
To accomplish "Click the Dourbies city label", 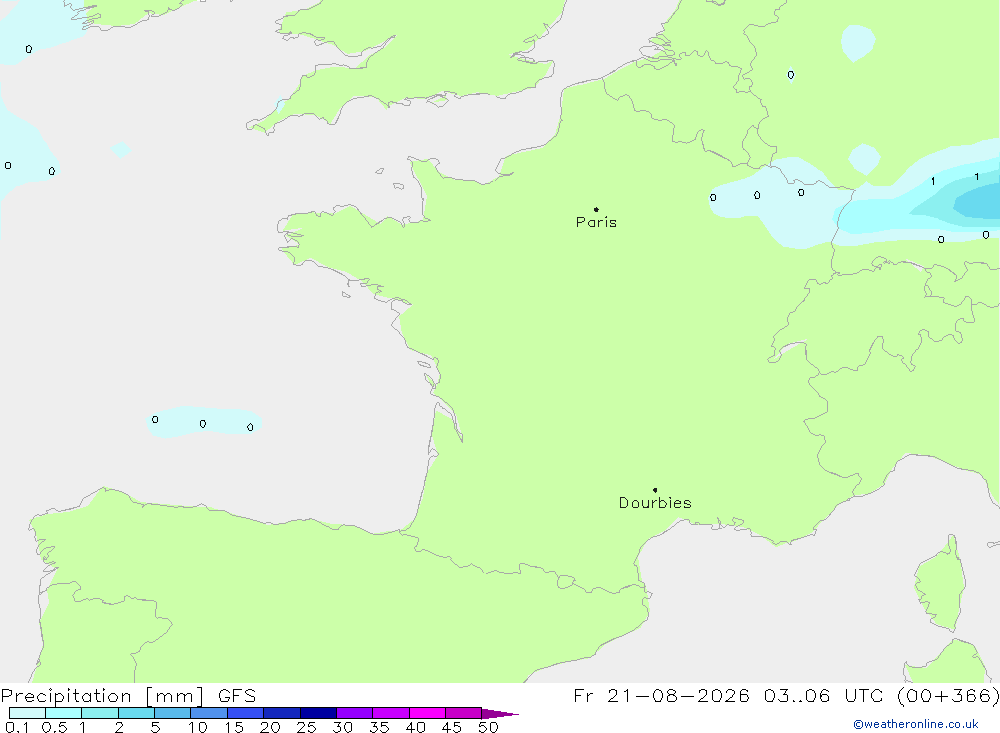I will pos(655,503).
